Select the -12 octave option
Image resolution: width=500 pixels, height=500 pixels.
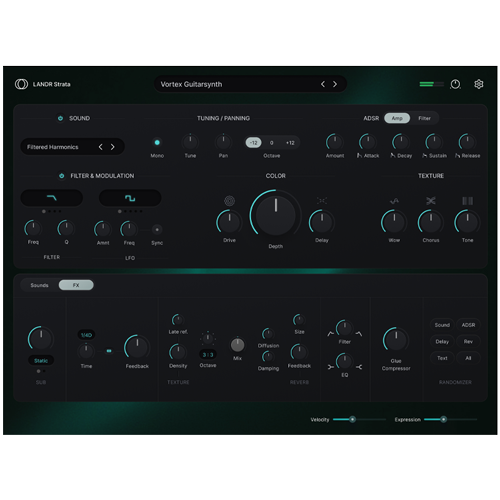[x=254, y=143]
